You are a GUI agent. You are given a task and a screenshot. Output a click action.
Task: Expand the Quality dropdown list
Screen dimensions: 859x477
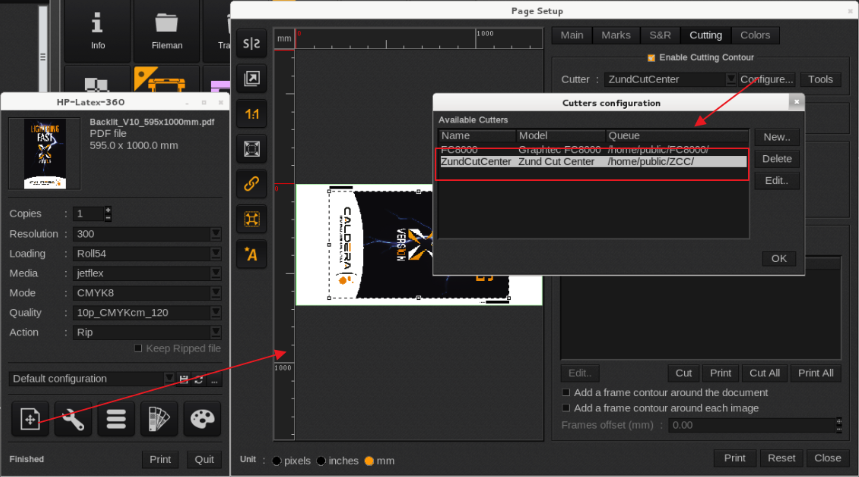tap(215, 312)
